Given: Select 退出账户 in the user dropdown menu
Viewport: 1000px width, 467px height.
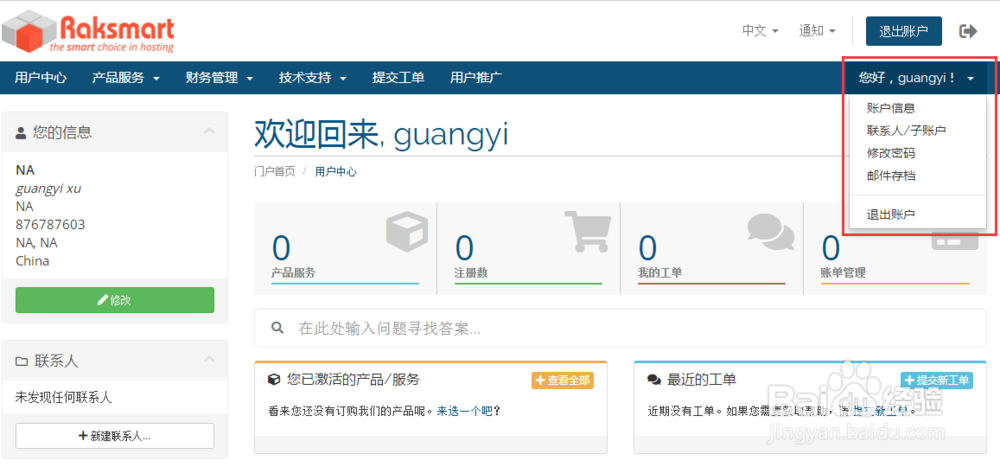Looking at the screenshot, I should click(891, 214).
